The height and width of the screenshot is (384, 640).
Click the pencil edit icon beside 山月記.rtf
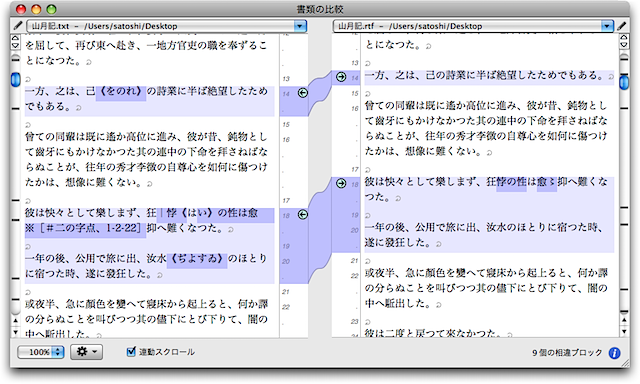[622, 26]
